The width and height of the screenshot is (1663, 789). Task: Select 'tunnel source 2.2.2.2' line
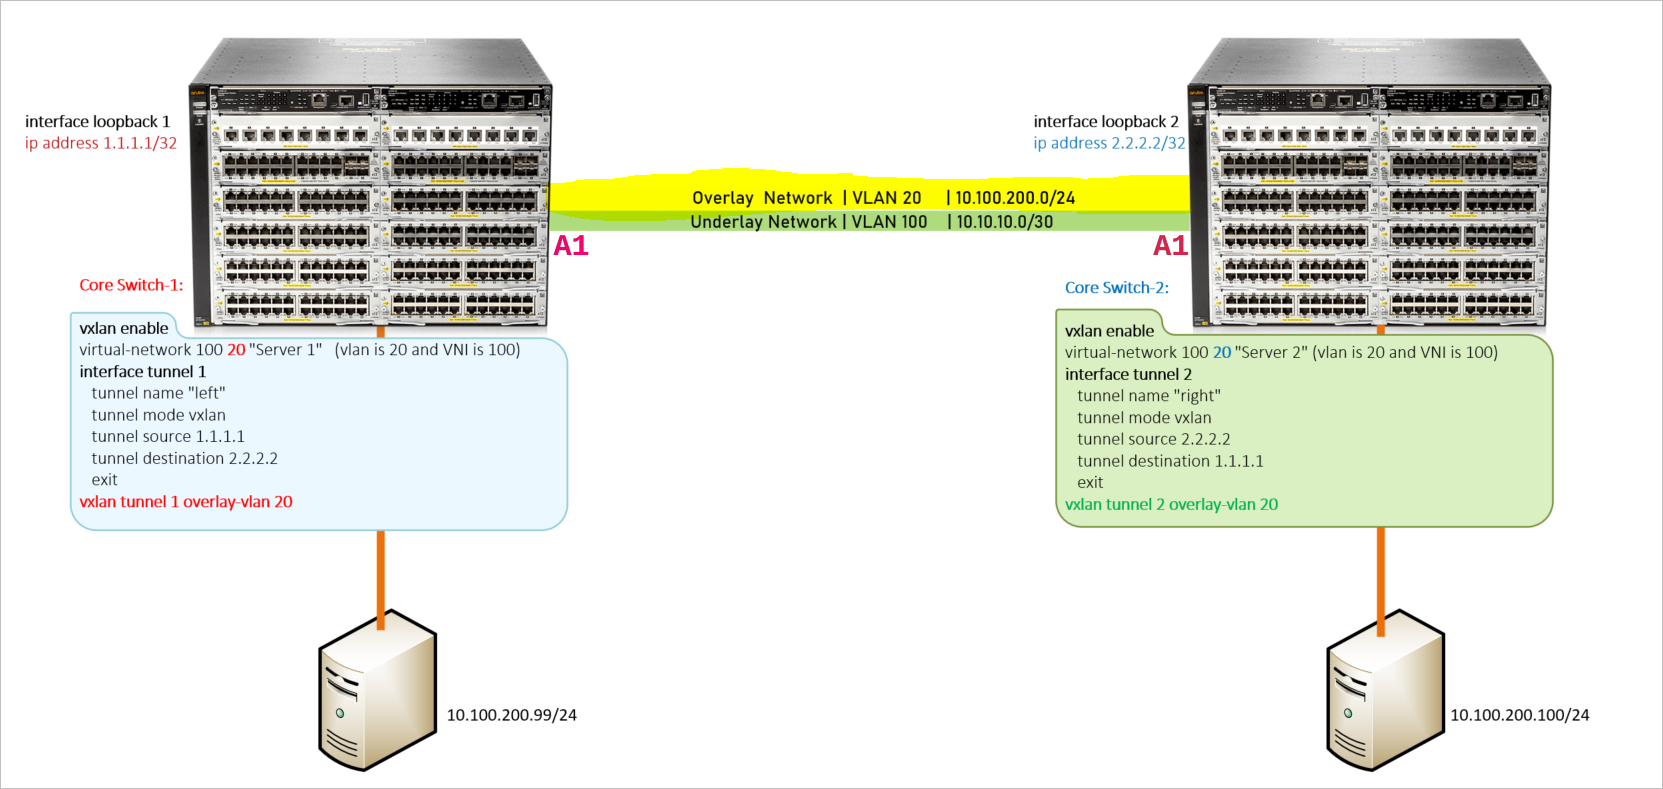[x=1154, y=440]
